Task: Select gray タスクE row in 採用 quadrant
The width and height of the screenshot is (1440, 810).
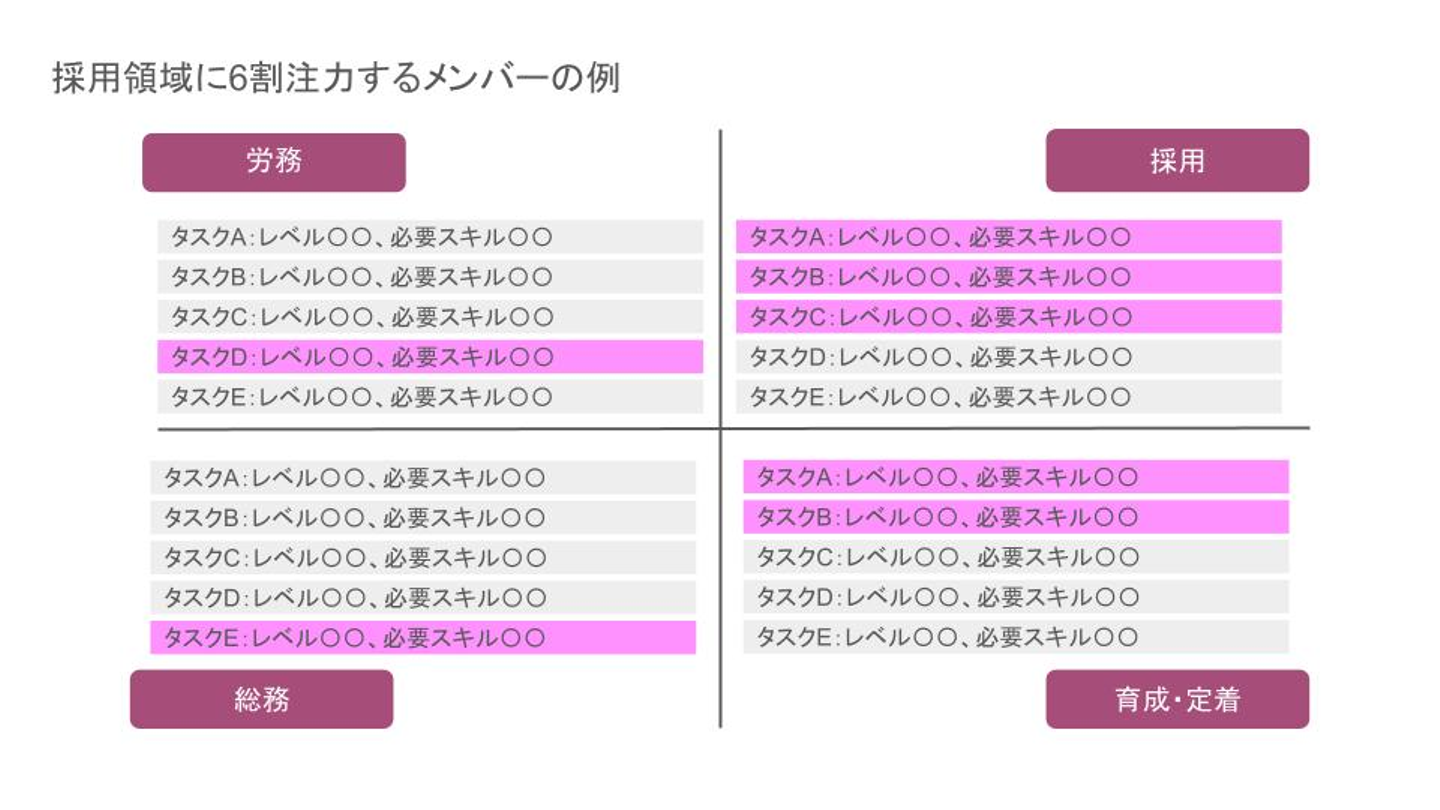Action: pos(1008,397)
